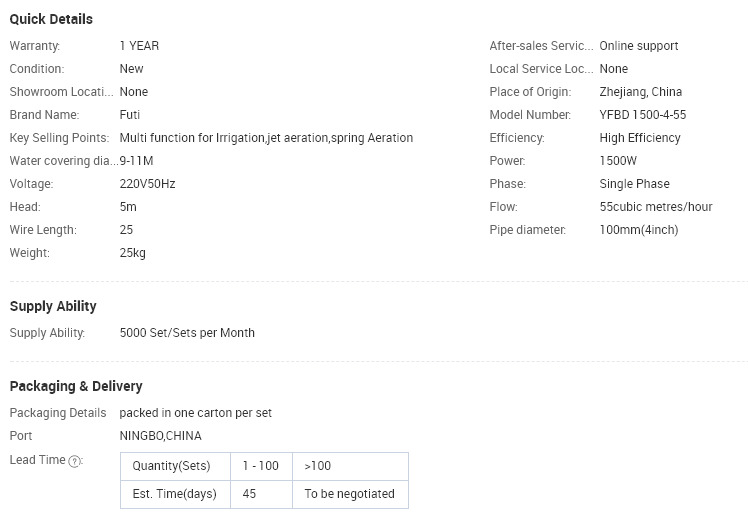The width and height of the screenshot is (748, 517).
Task: Click the brand name Futi
Action: click(130, 114)
